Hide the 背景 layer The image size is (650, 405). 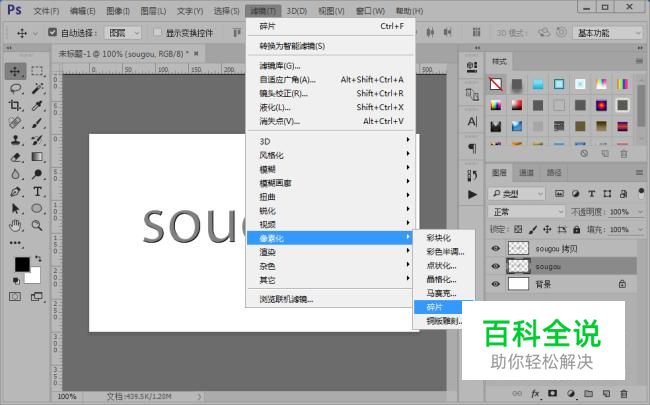click(x=495, y=284)
